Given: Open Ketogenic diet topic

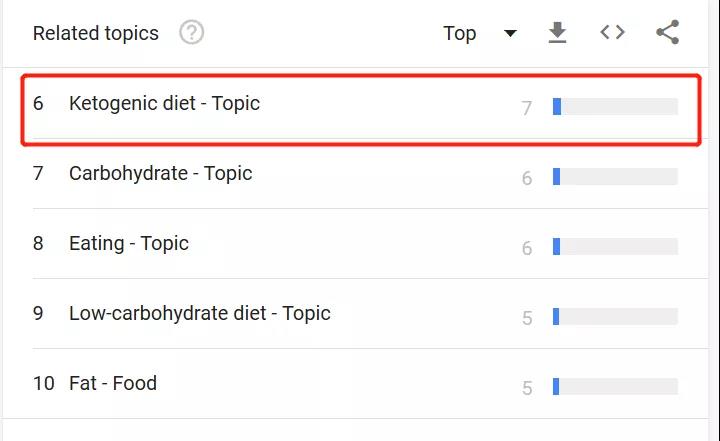Looking at the screenshot, I should pos(164,104).
